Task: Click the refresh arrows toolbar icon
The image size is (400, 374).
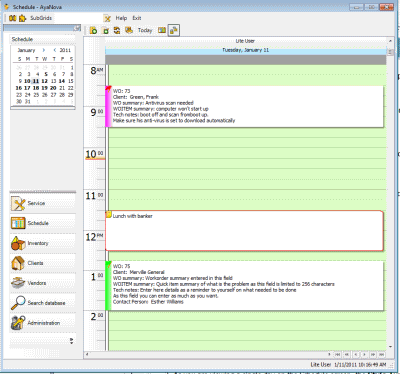Action: (x=117, y=30)
